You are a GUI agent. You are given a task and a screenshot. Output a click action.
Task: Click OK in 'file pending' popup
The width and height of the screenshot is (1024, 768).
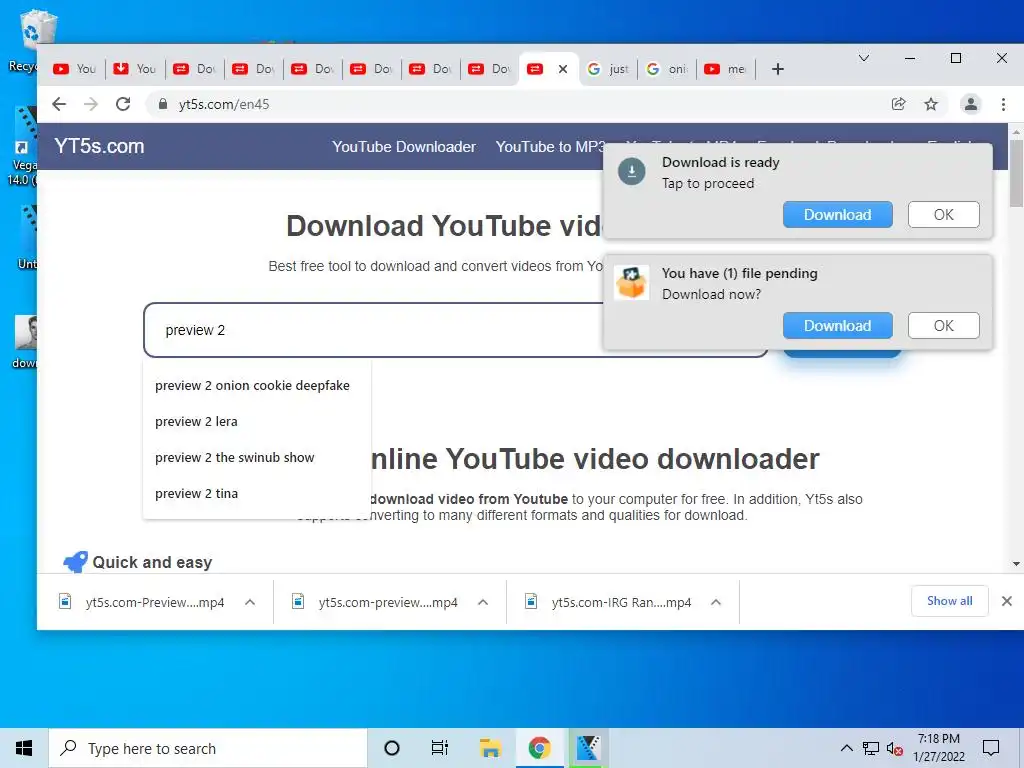pos(944,326)
